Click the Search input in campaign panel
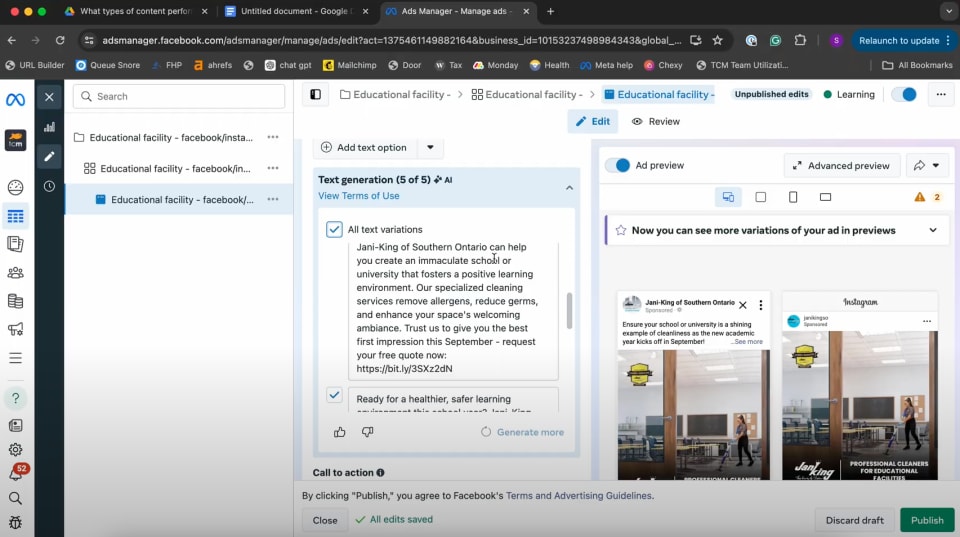 pos(179,96)
